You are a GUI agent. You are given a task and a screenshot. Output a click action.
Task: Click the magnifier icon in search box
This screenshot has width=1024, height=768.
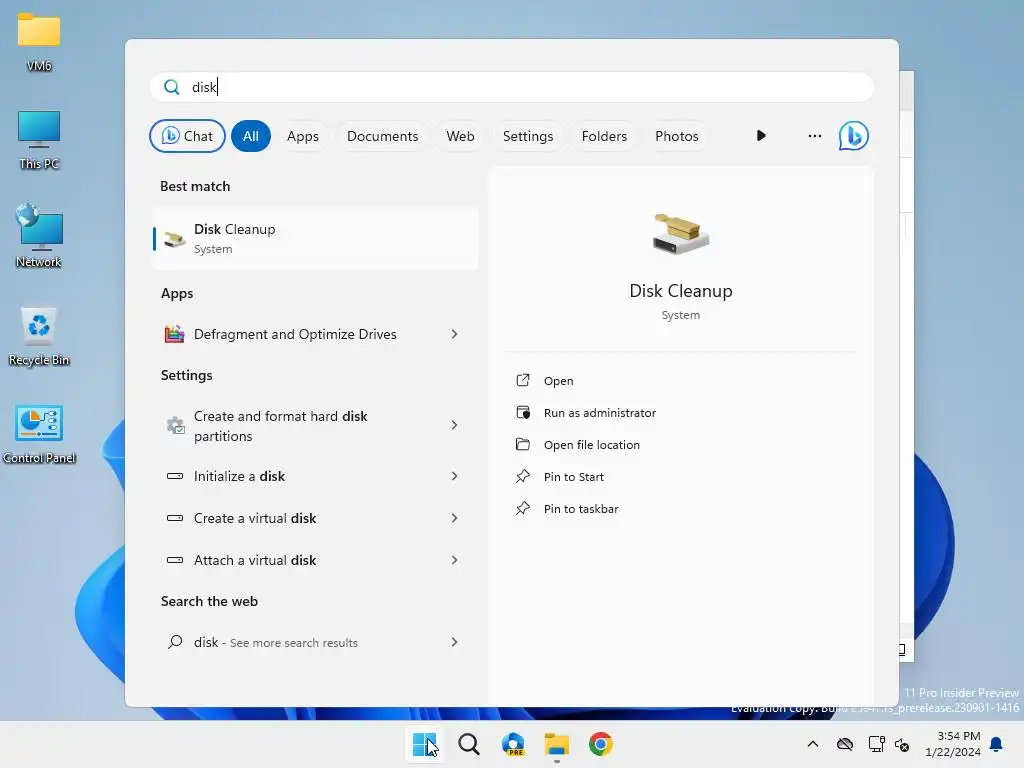point(172,87)
